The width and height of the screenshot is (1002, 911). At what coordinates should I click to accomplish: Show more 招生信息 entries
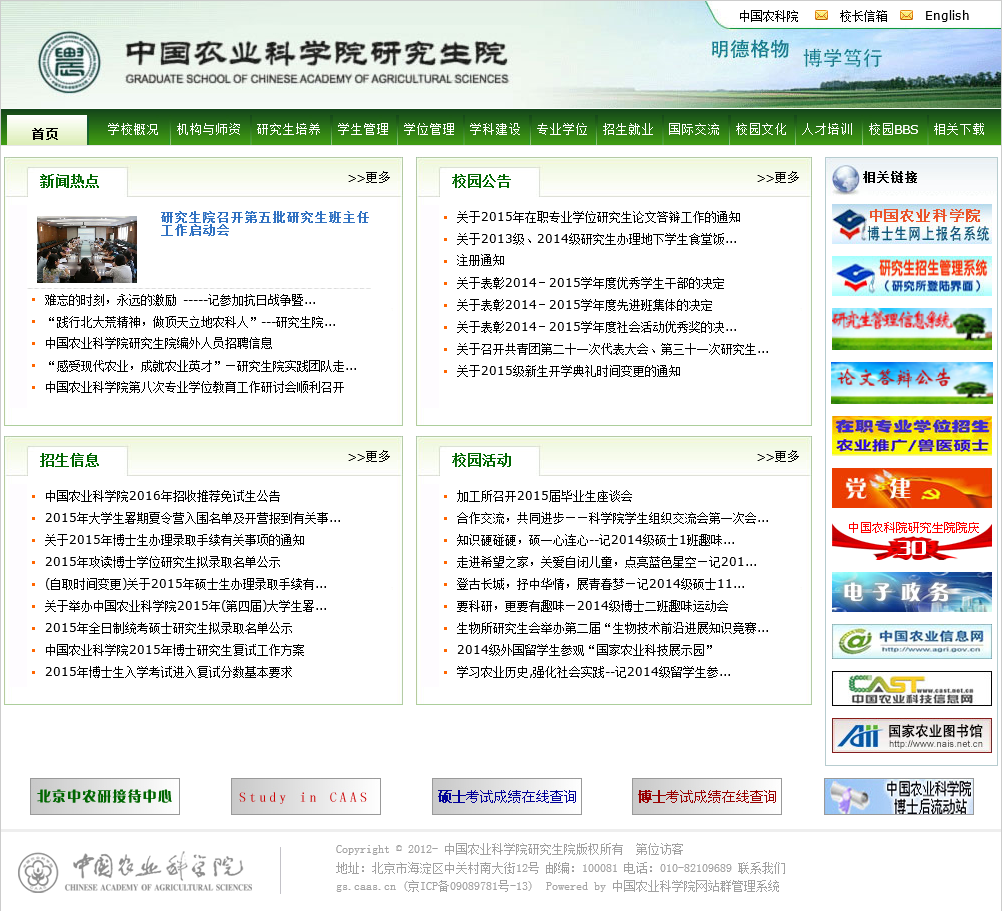point(369,457)
